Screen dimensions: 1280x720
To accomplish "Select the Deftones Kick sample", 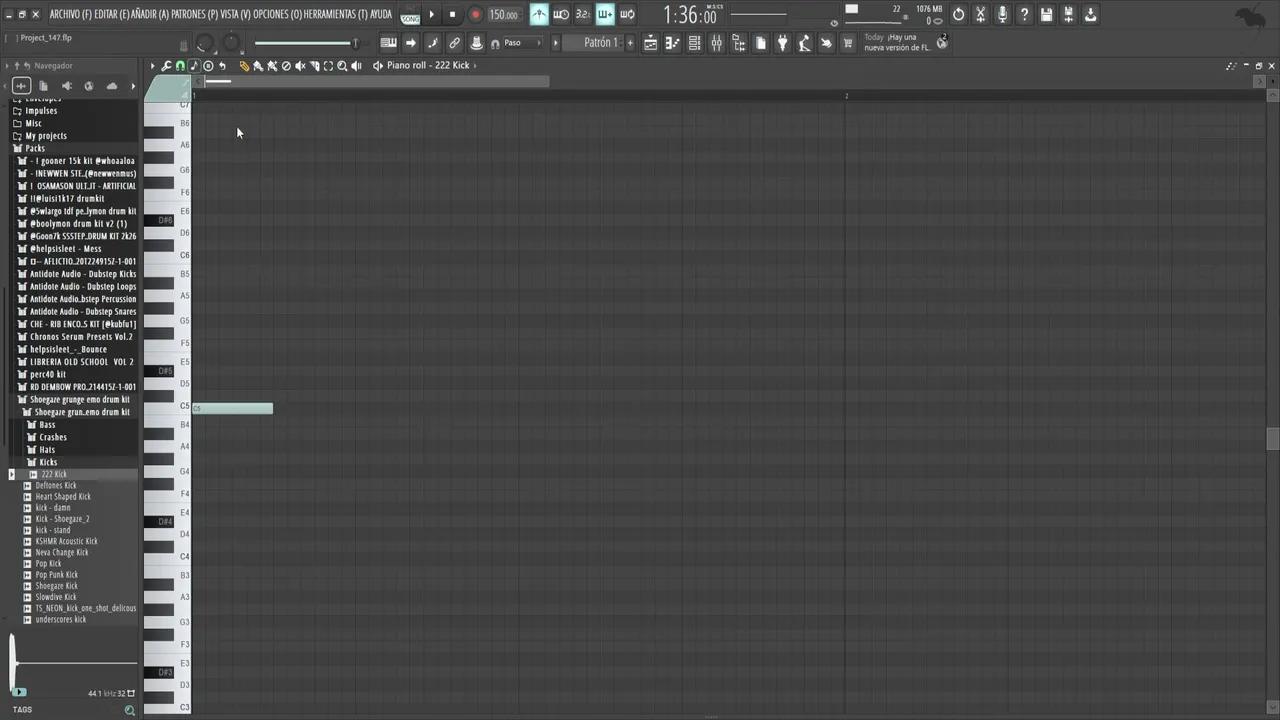I will (x=56, y=485).
